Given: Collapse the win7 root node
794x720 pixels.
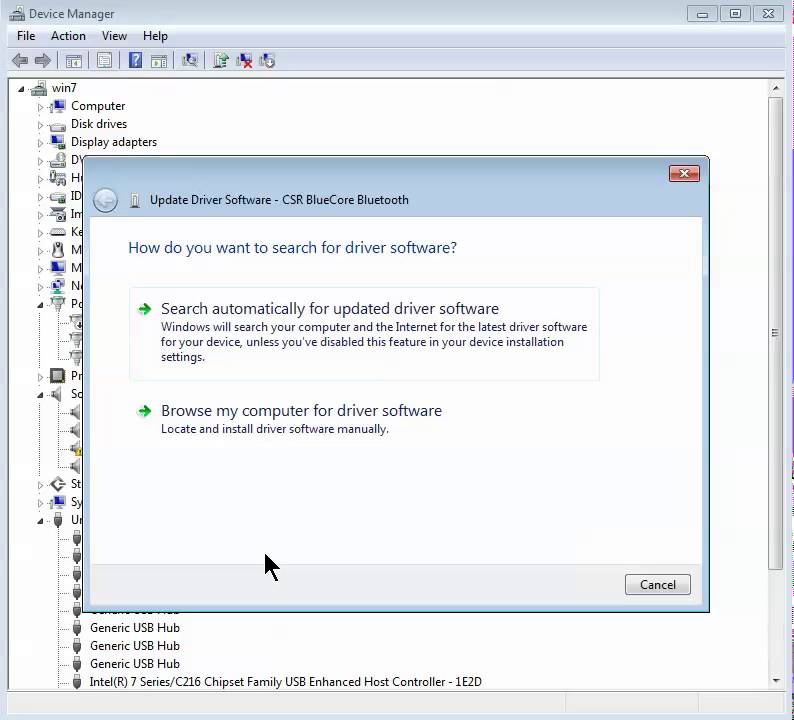Looking at the screenshot, I should tap(21, 90).
